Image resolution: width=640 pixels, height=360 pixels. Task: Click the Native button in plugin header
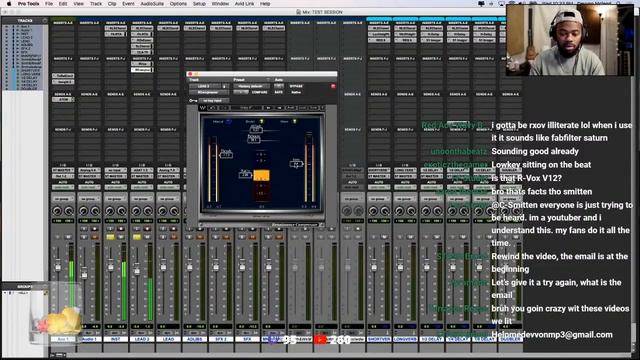coord(296,92)
